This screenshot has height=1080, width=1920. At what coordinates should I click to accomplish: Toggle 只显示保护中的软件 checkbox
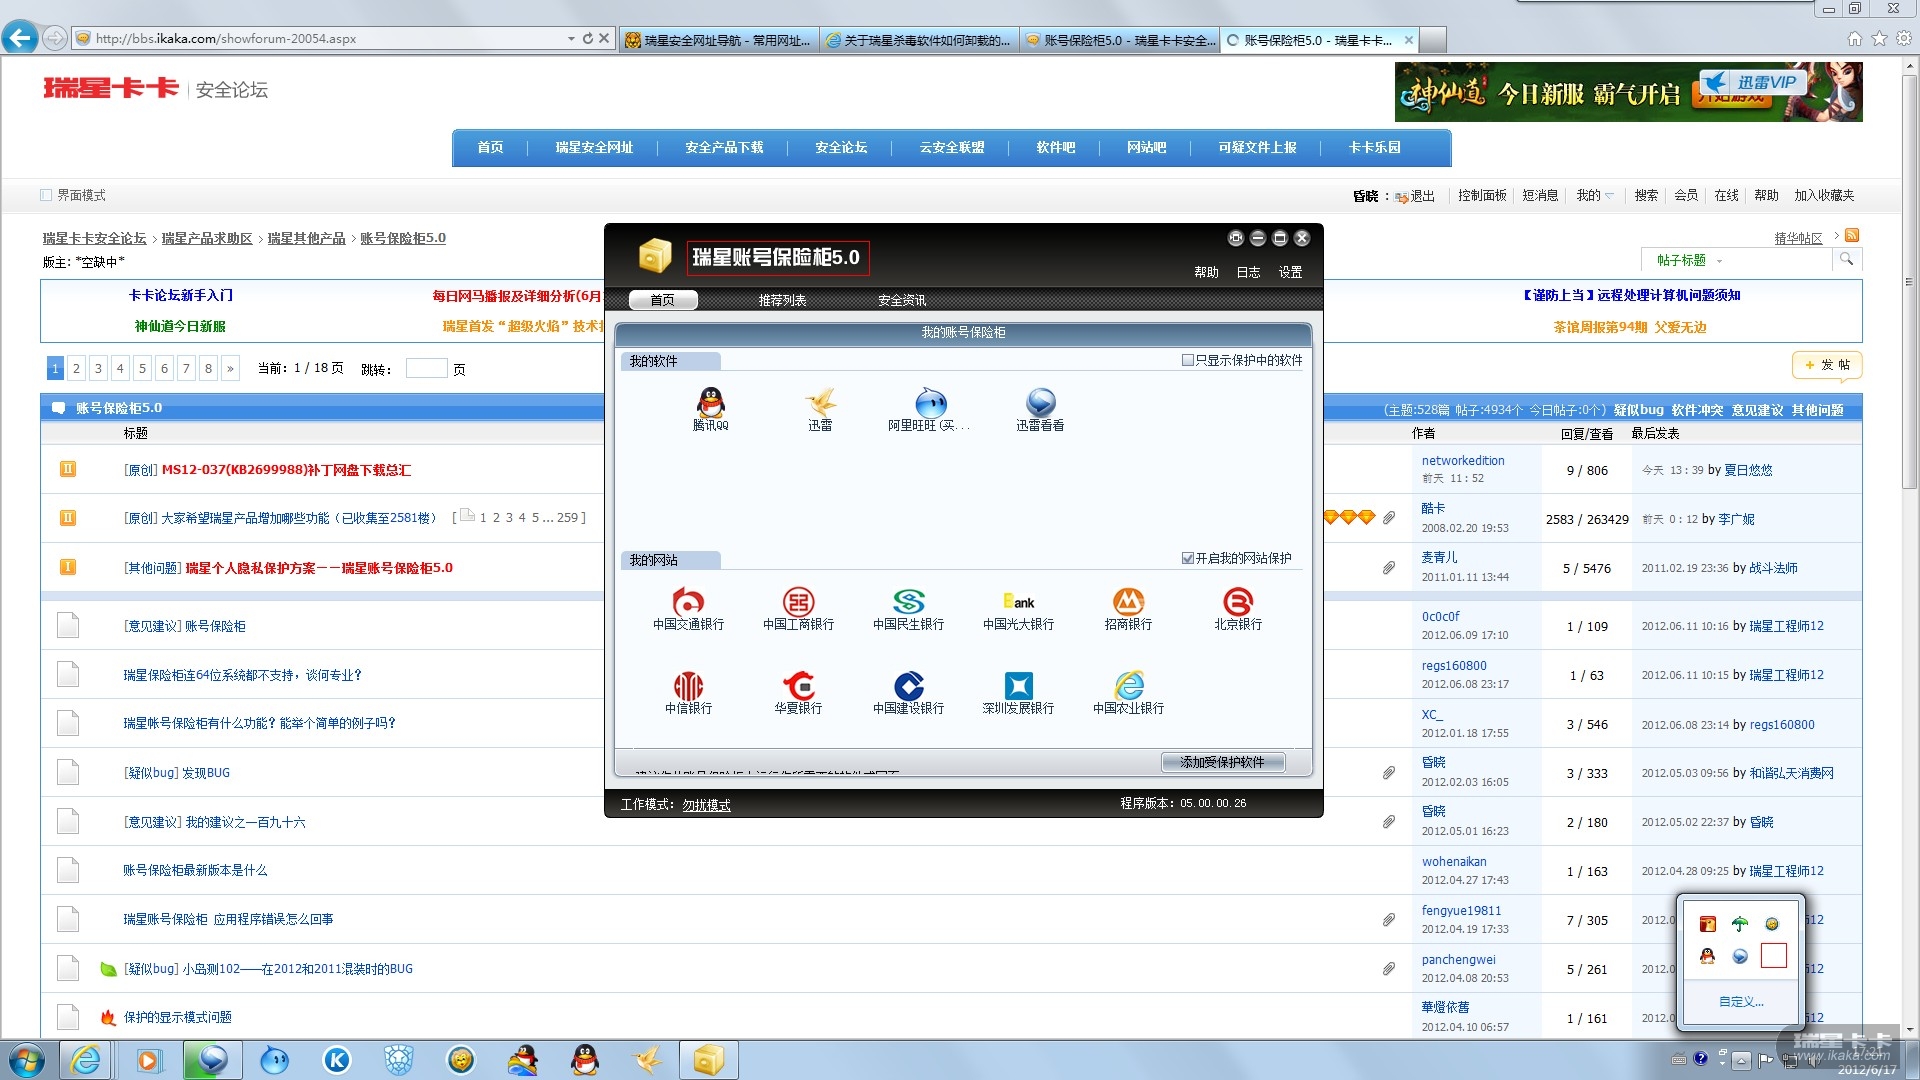pyautogui.click(x=1188, y=360)
